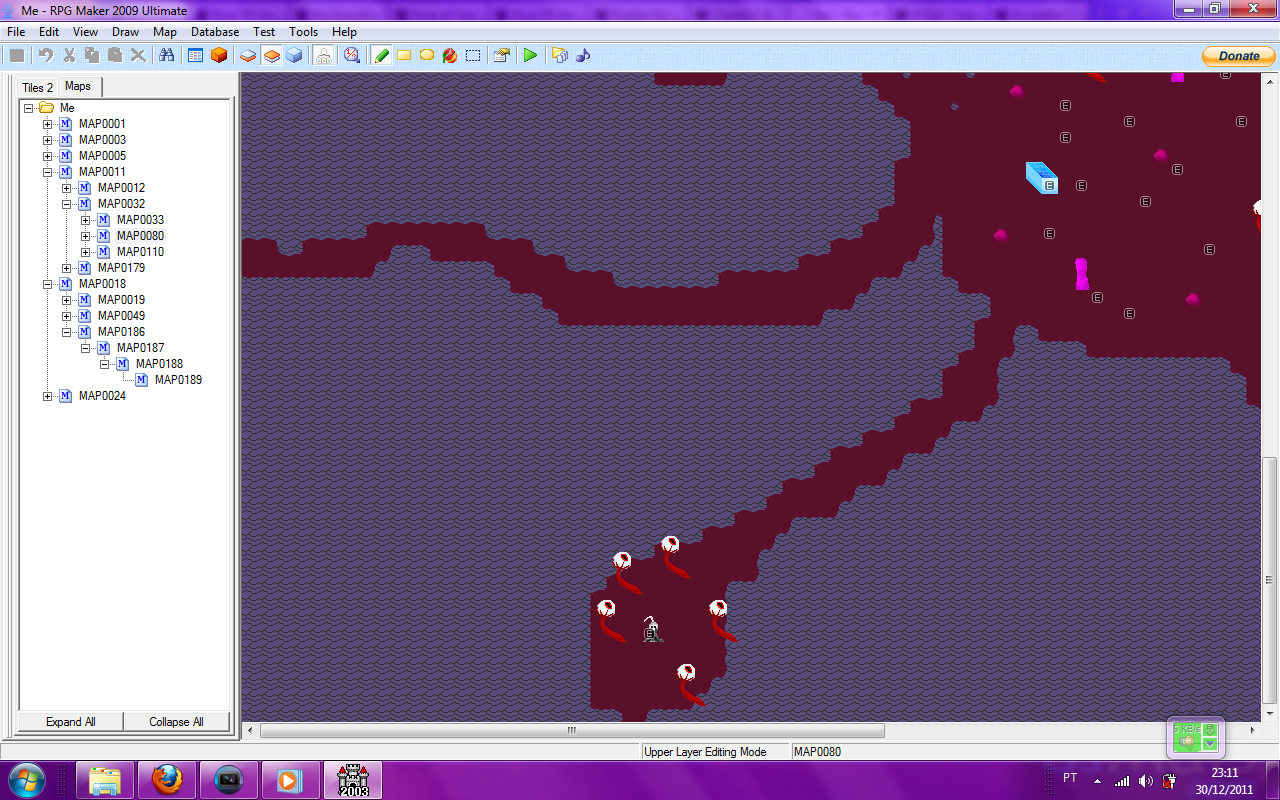Click the zoom scale toolbar icon
The height and width of the screenshot is (800, 1280).
coord(351,56)
